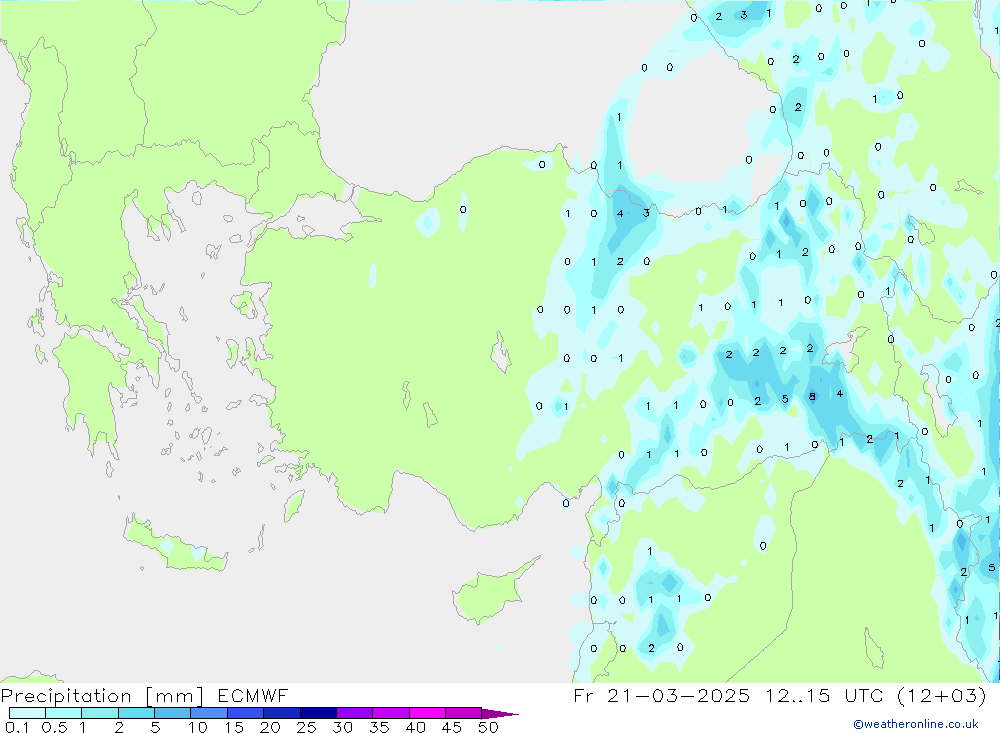Click the island of Crete on the map

(176, 544)
